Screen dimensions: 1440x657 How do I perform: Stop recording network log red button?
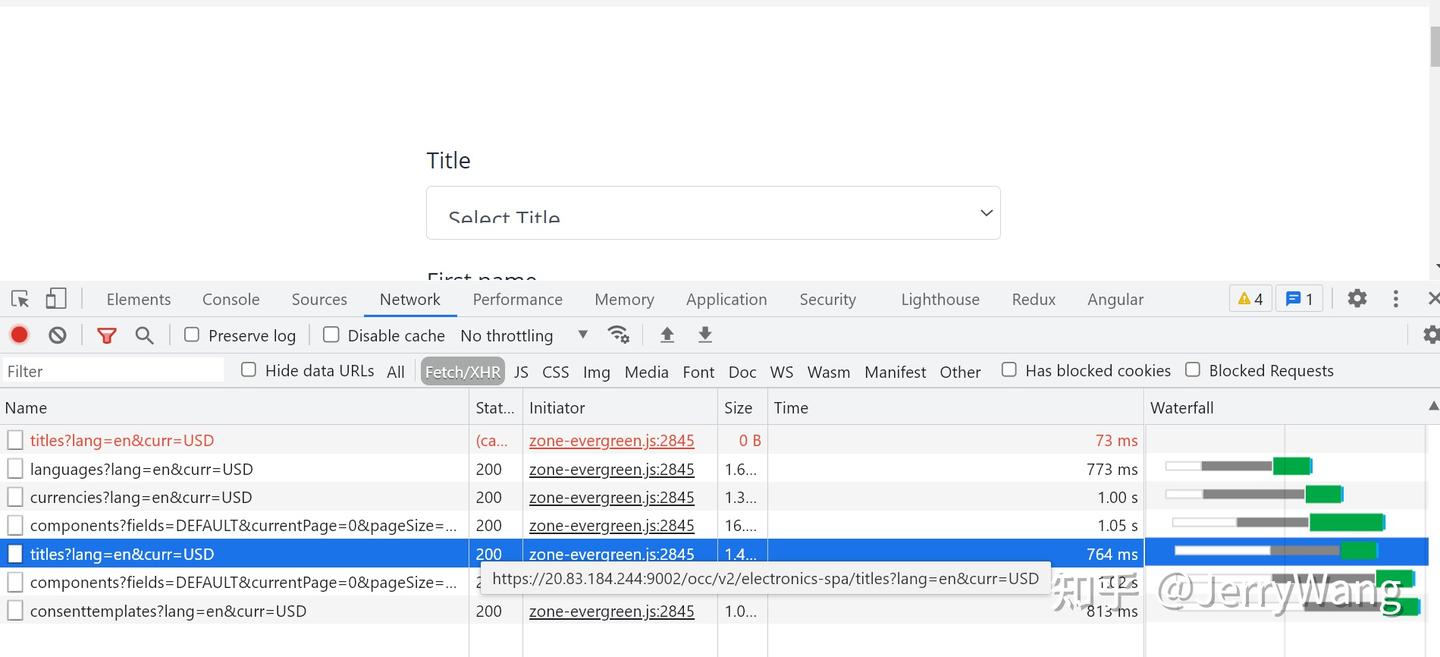(19, 335)
